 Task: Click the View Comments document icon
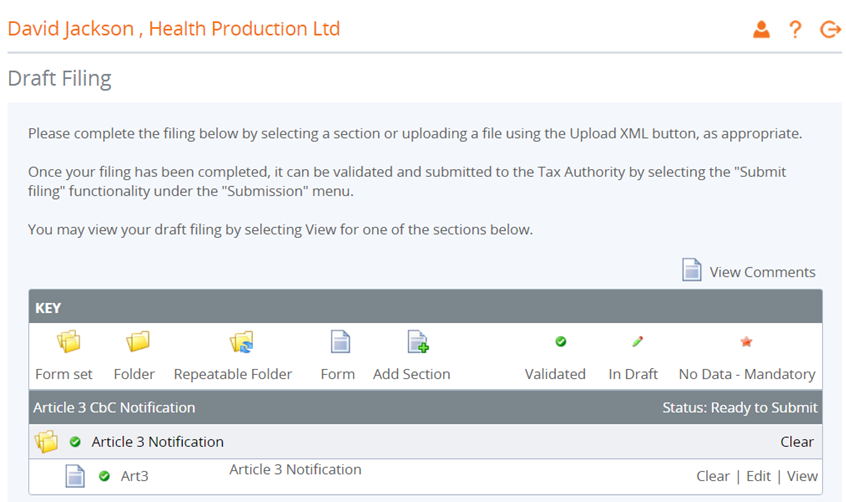pyautogui.click(x=692, y=270)
